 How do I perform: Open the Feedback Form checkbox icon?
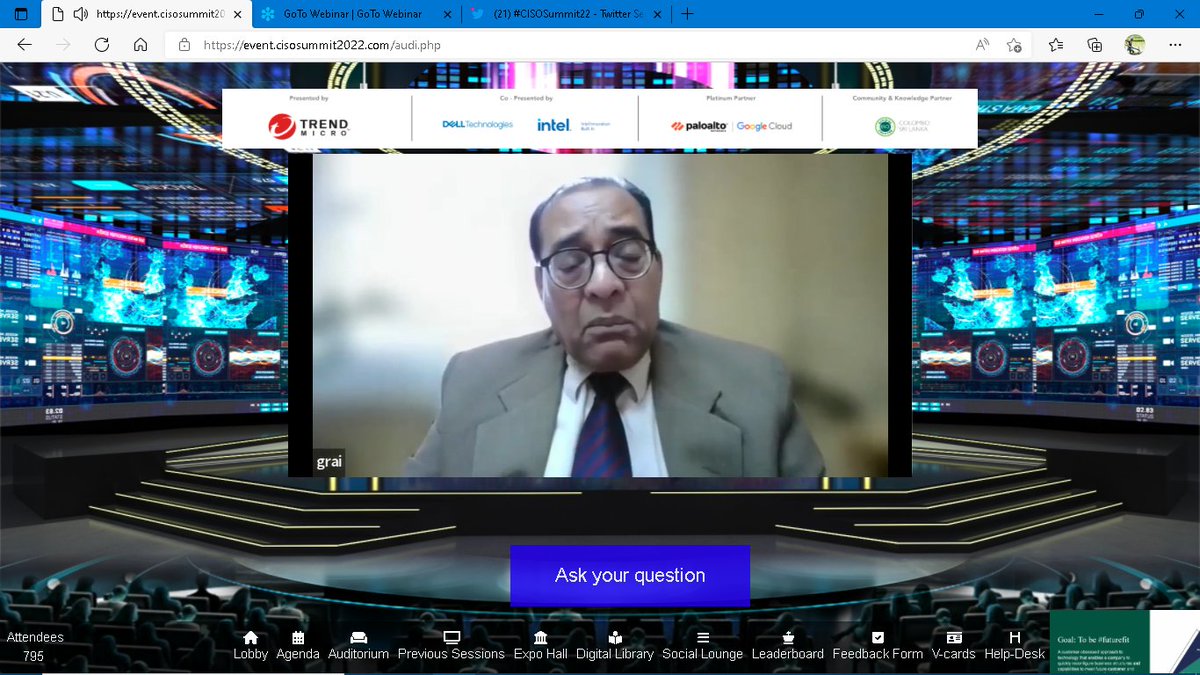[878, 637]
